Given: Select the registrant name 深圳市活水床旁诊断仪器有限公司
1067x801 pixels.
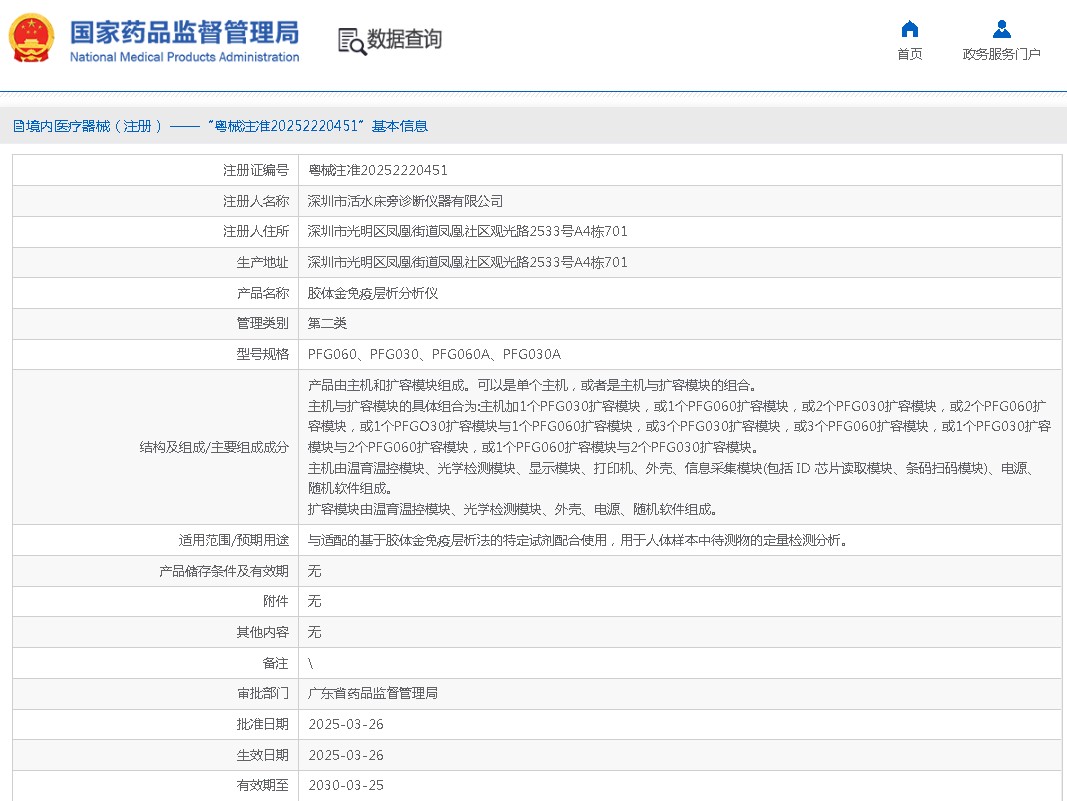Looking at the screenshot, I should (x=405, y=201).
